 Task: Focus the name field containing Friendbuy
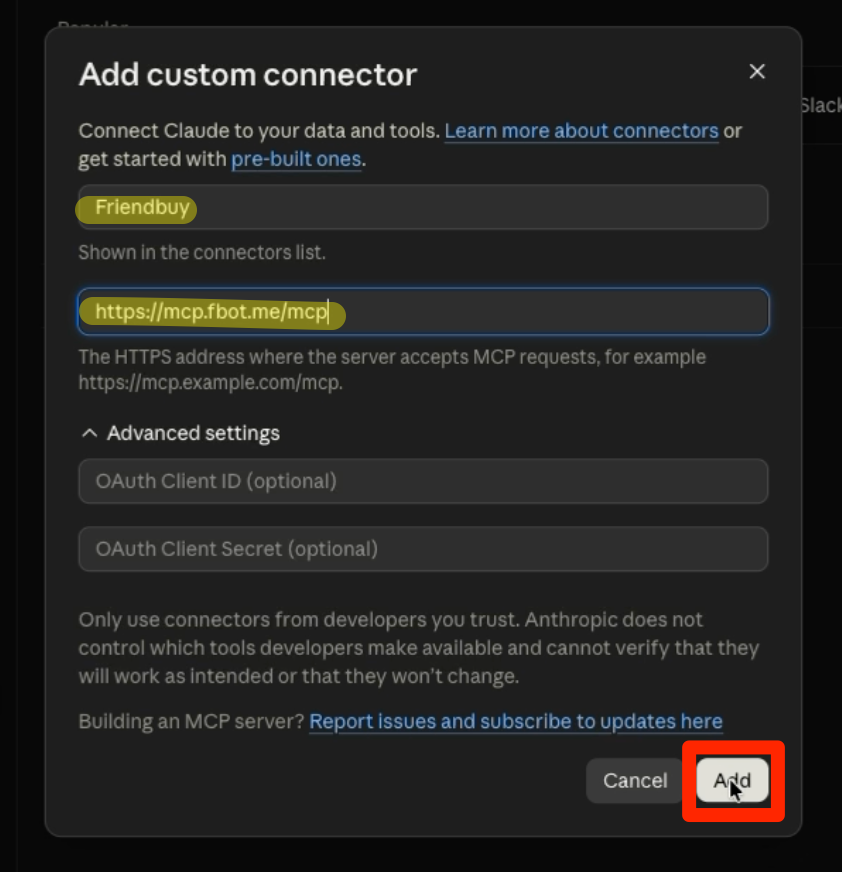[423, 207]
